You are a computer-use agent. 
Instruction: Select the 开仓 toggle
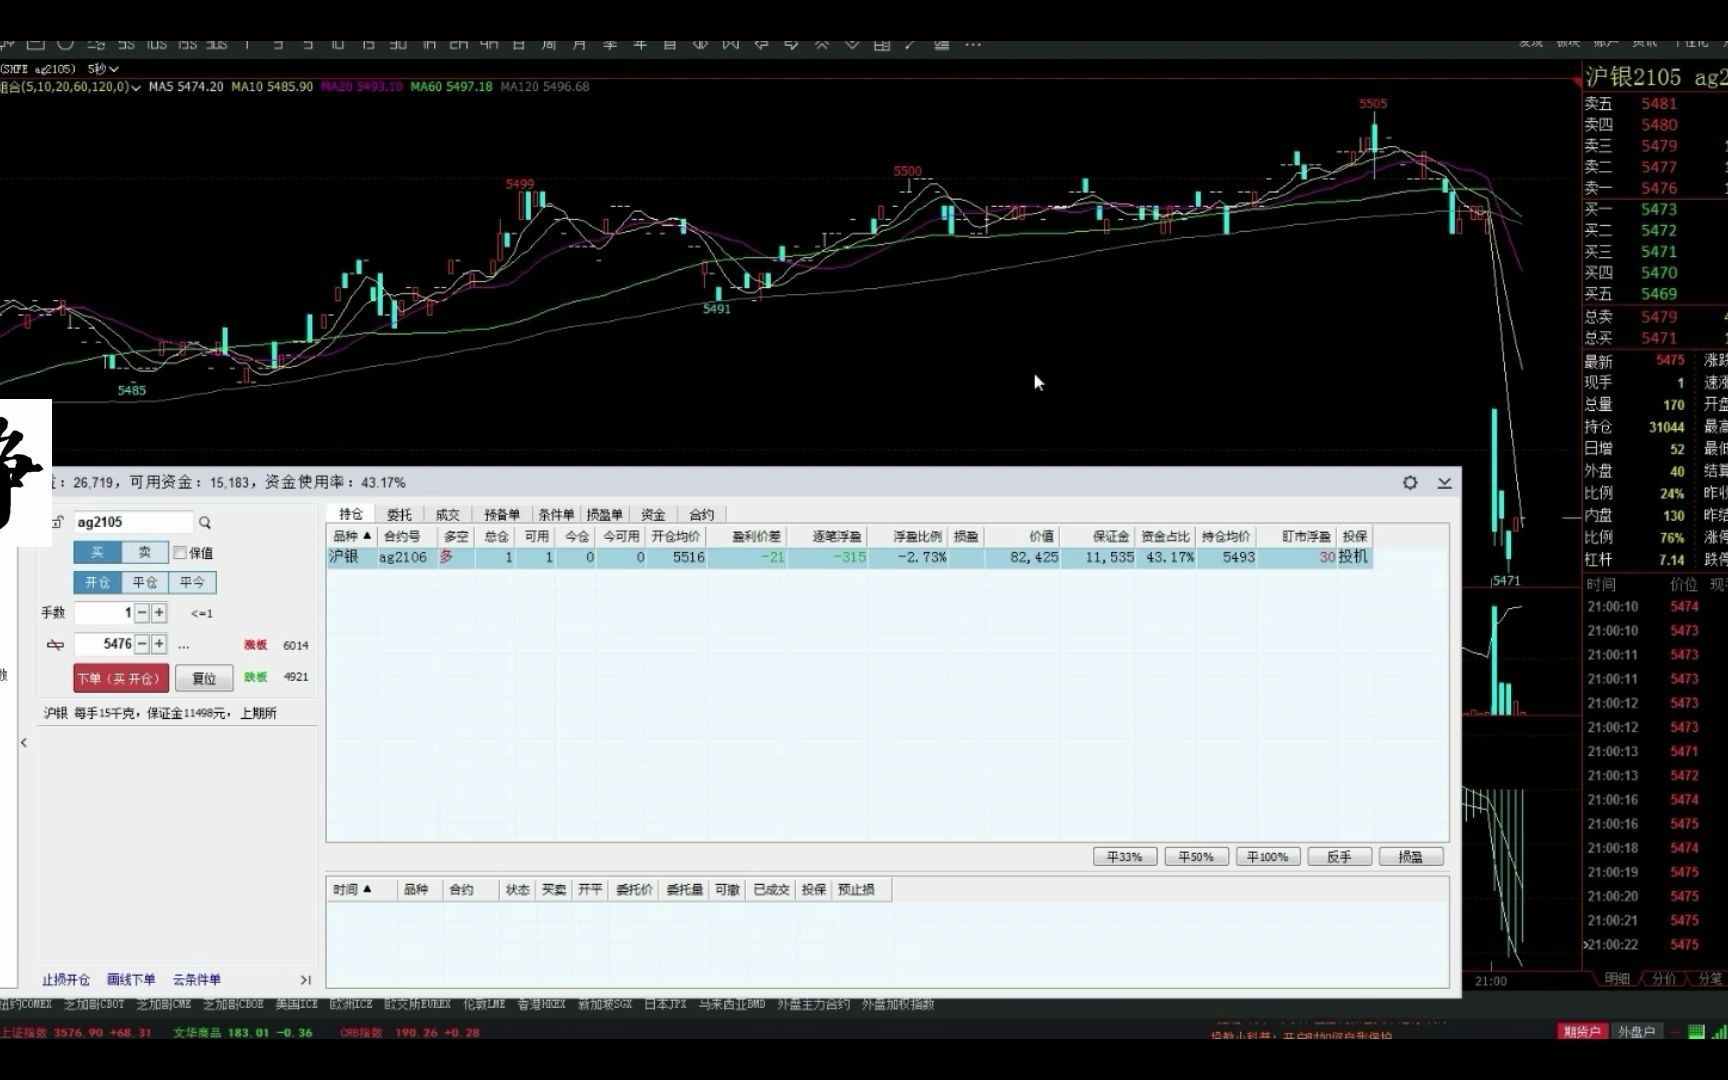pos(97,582)
